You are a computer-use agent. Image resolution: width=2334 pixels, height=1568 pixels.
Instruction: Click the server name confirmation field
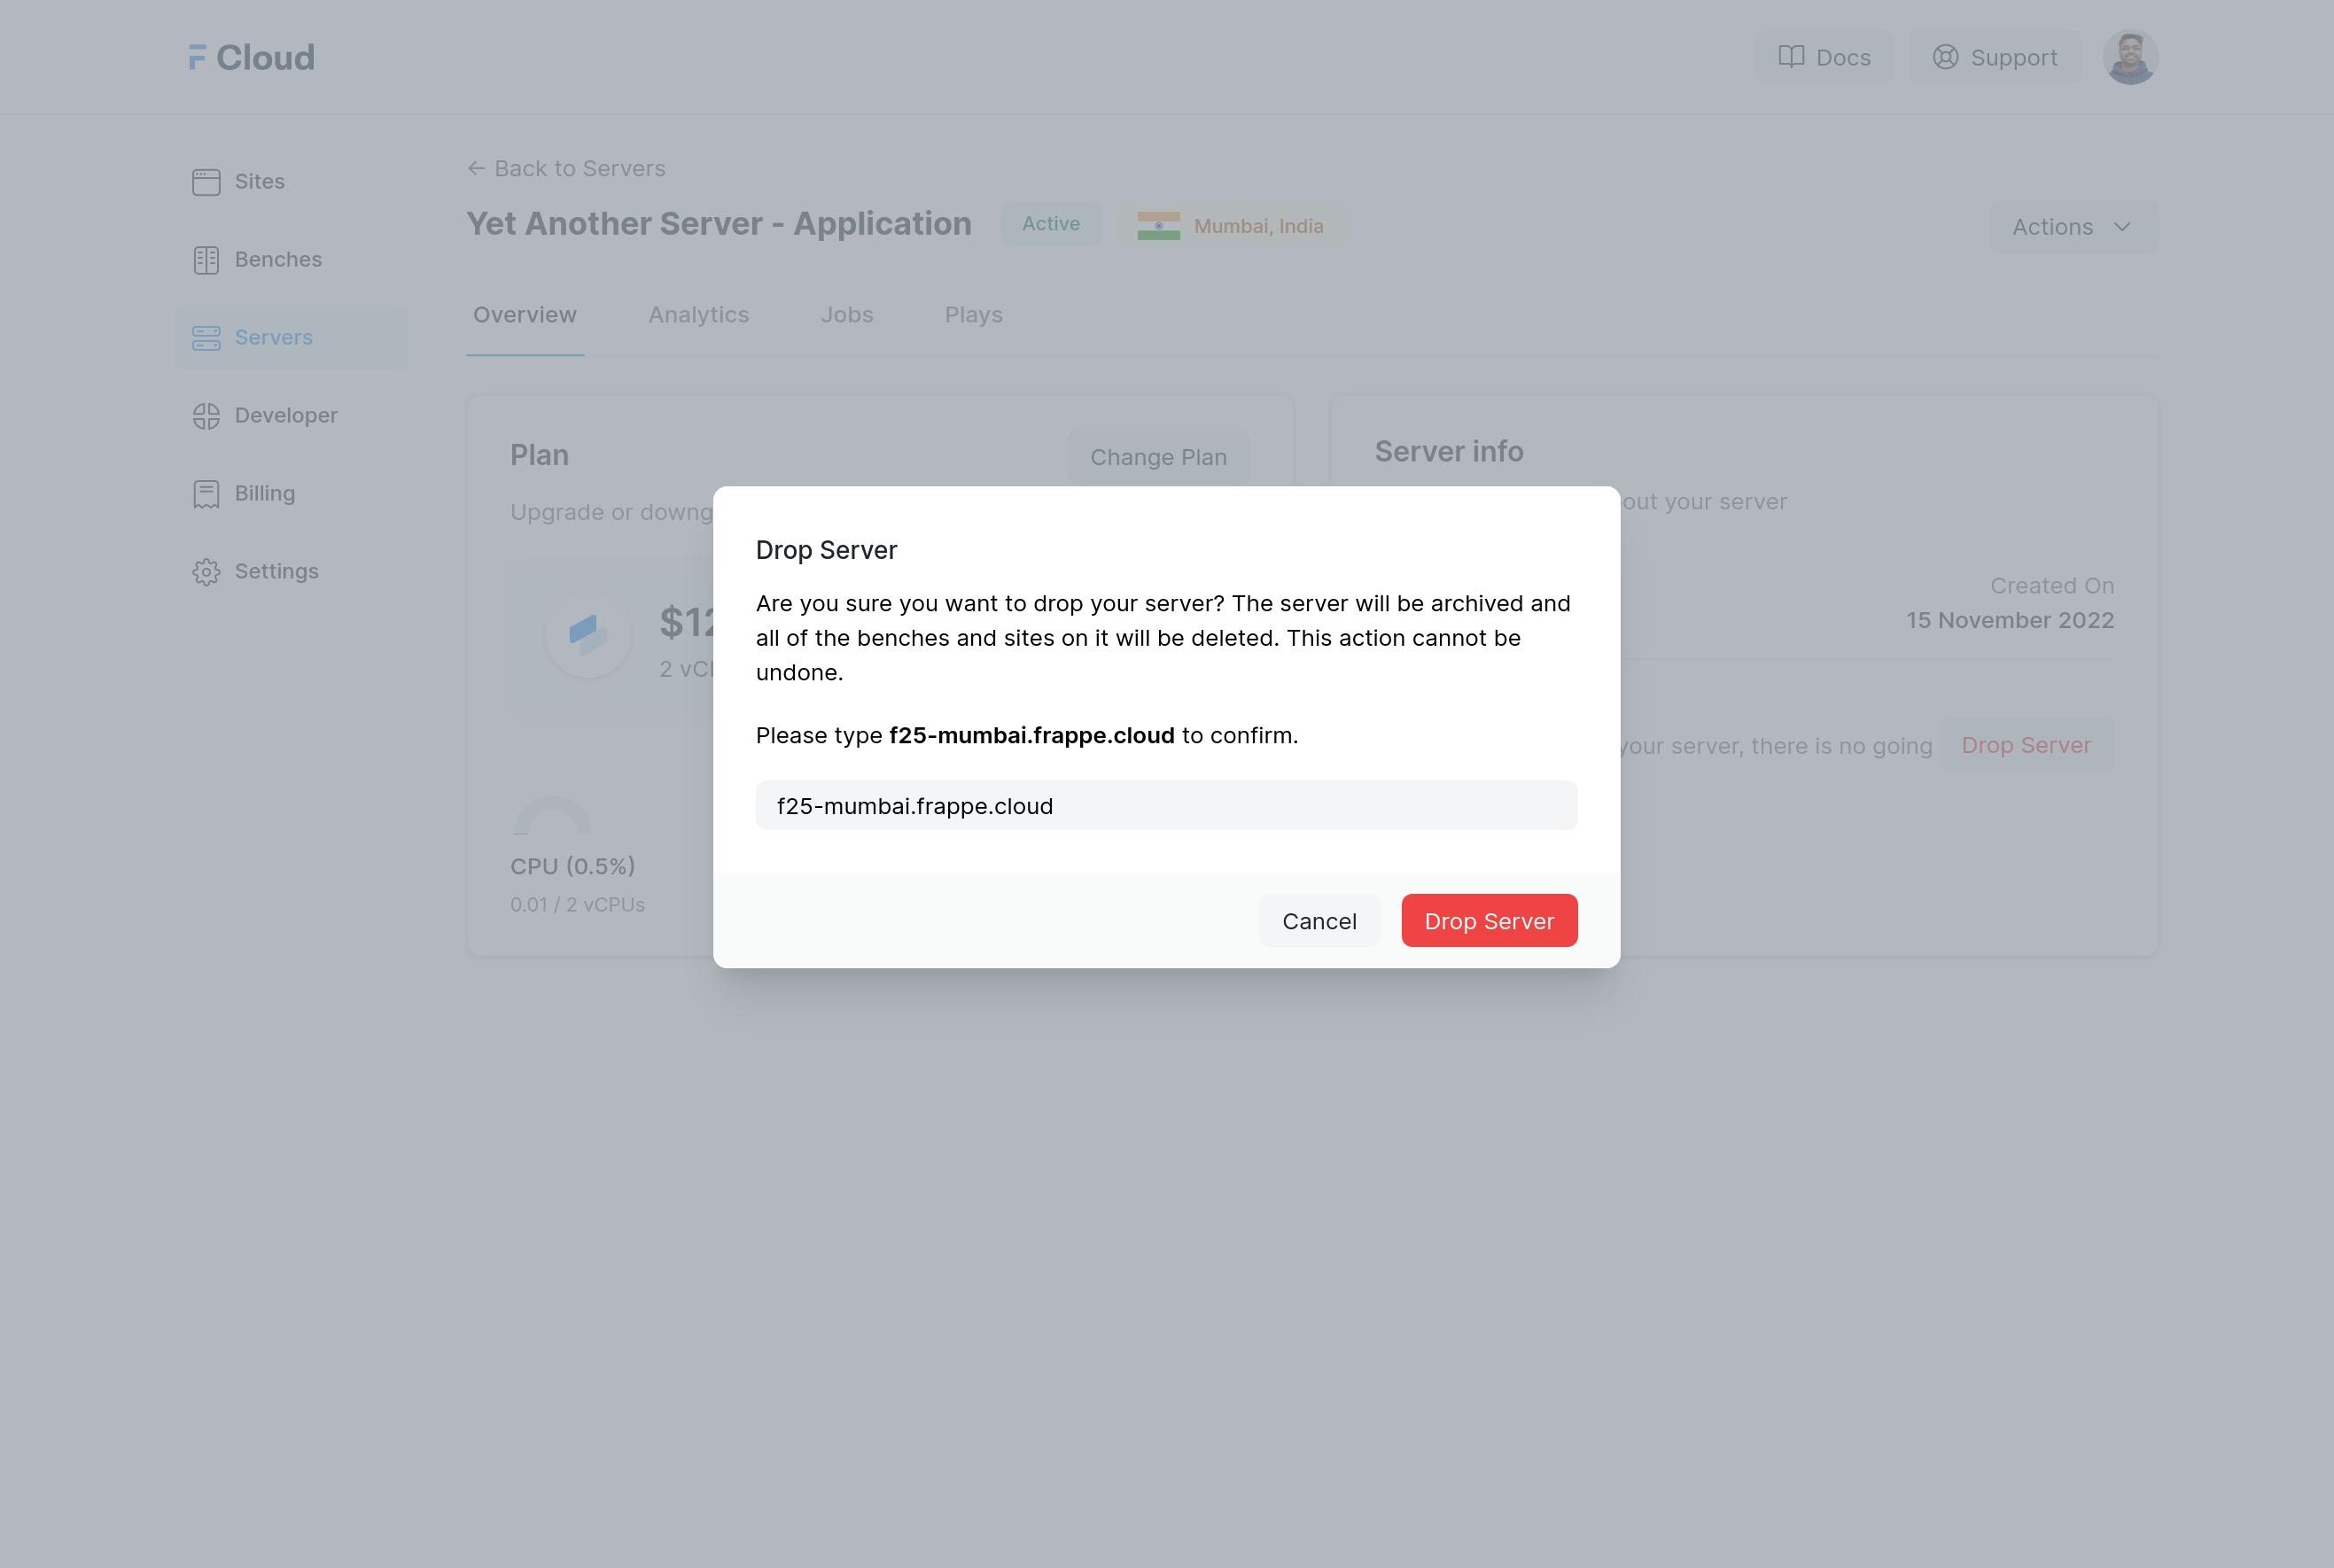1166,806
